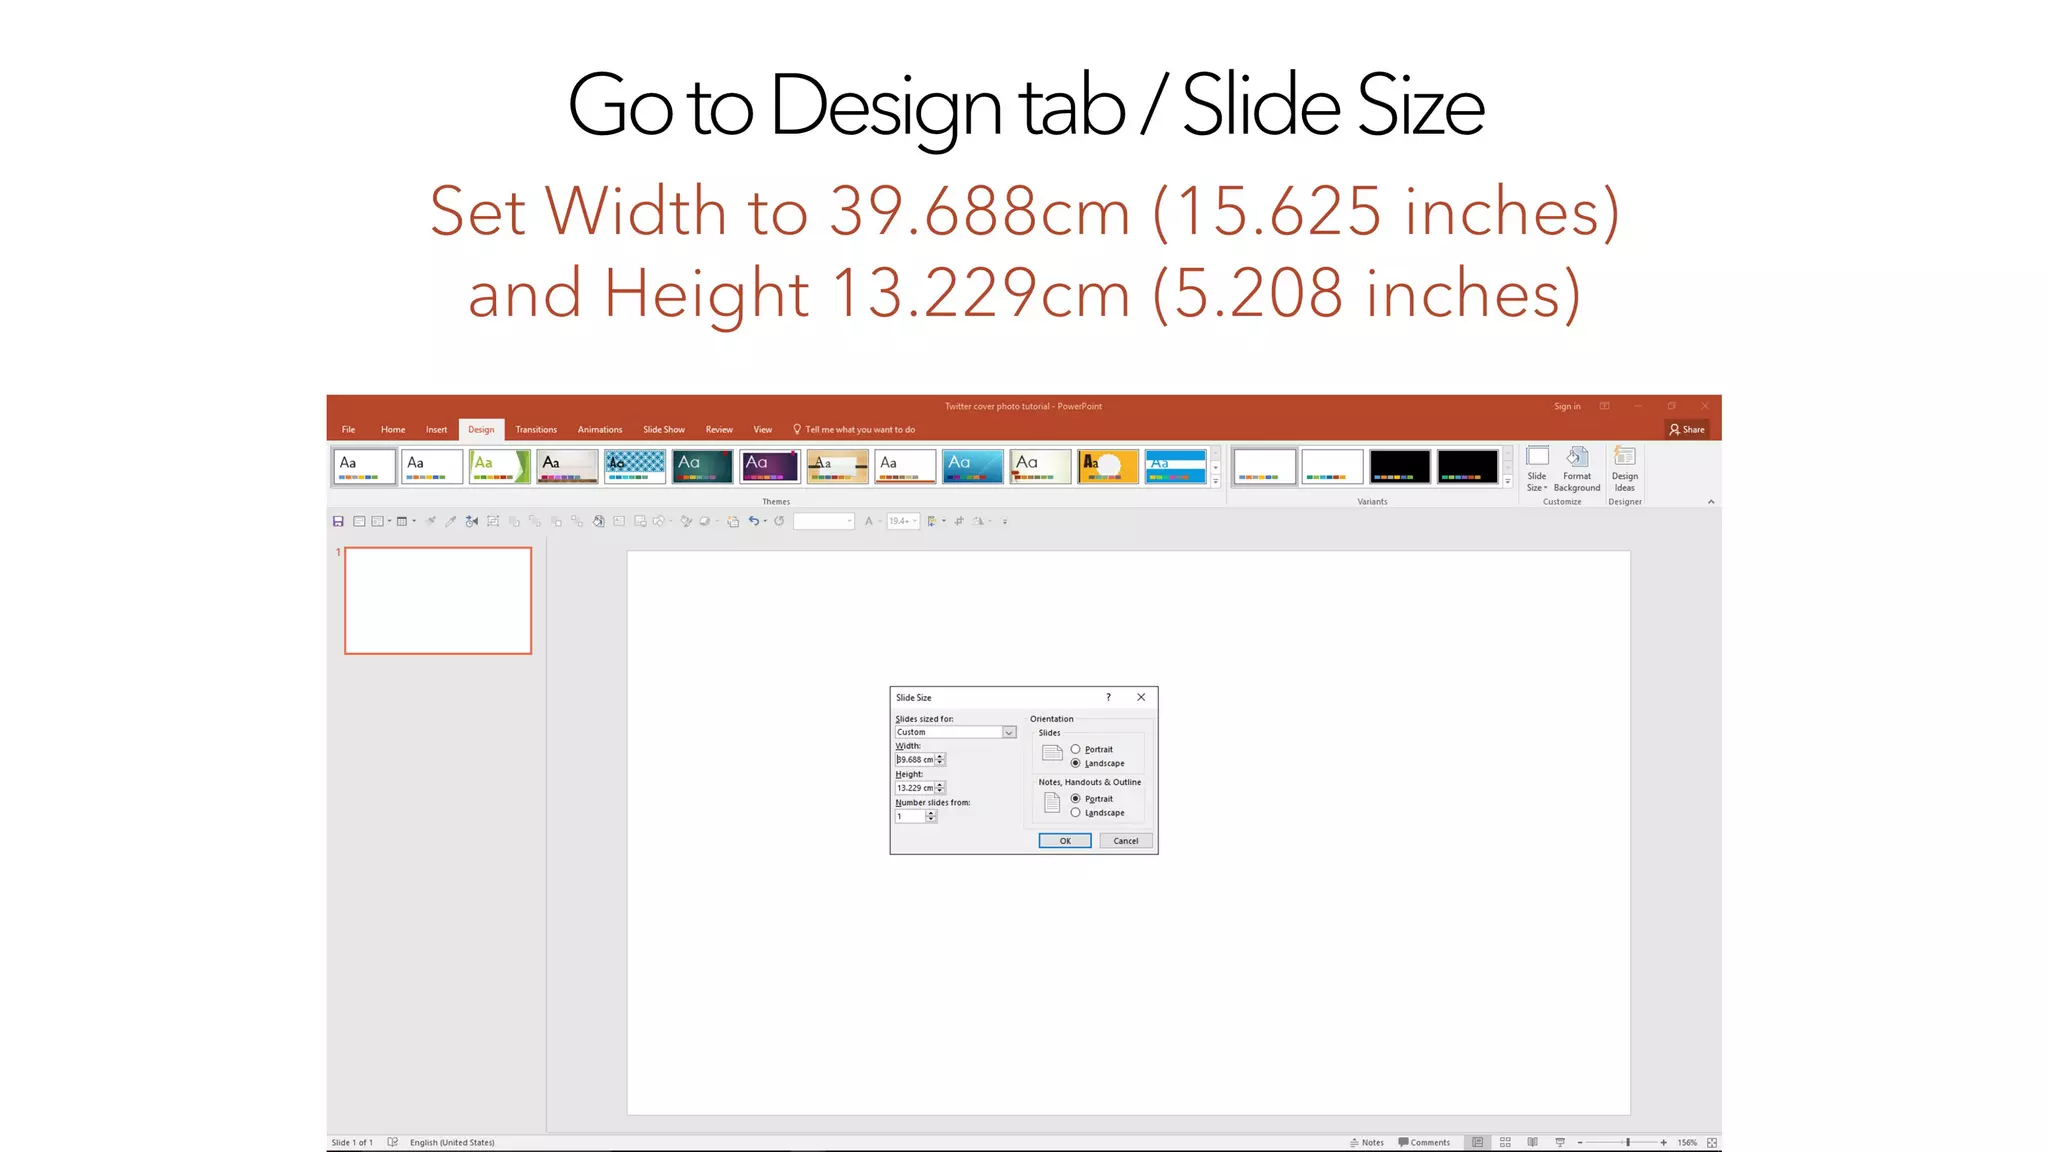Expand the Themes gallery more arrow
Viewport: 2048px width, 1152px height.
(x=1216, y=482)
